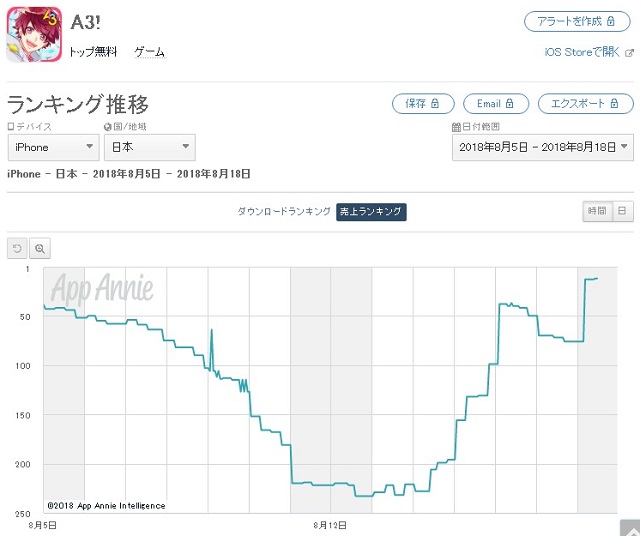Switch to the ダウンロードランキング tab

284,211
